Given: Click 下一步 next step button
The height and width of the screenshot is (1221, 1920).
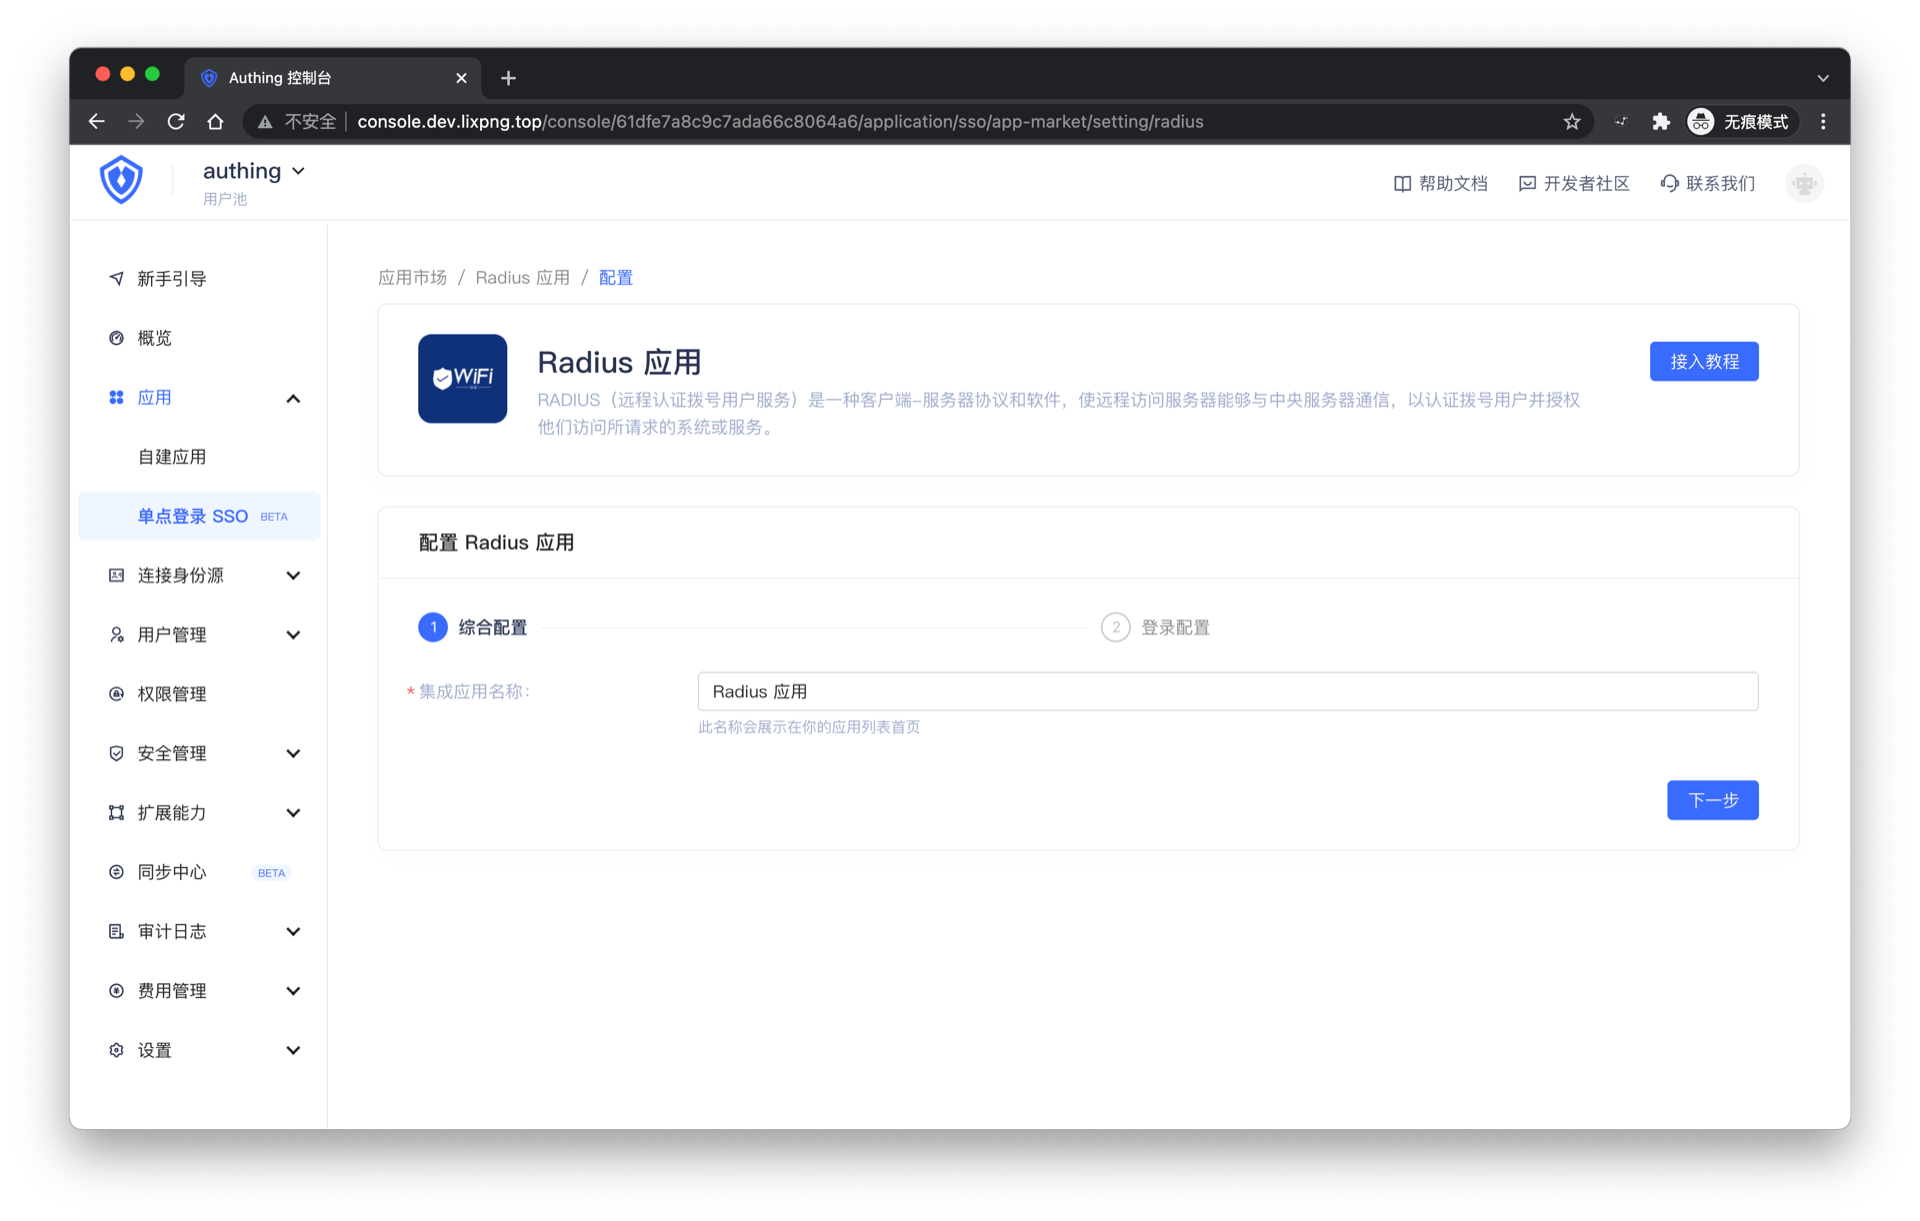Looking at the screenshot, I should click(x=1712, y=800).
